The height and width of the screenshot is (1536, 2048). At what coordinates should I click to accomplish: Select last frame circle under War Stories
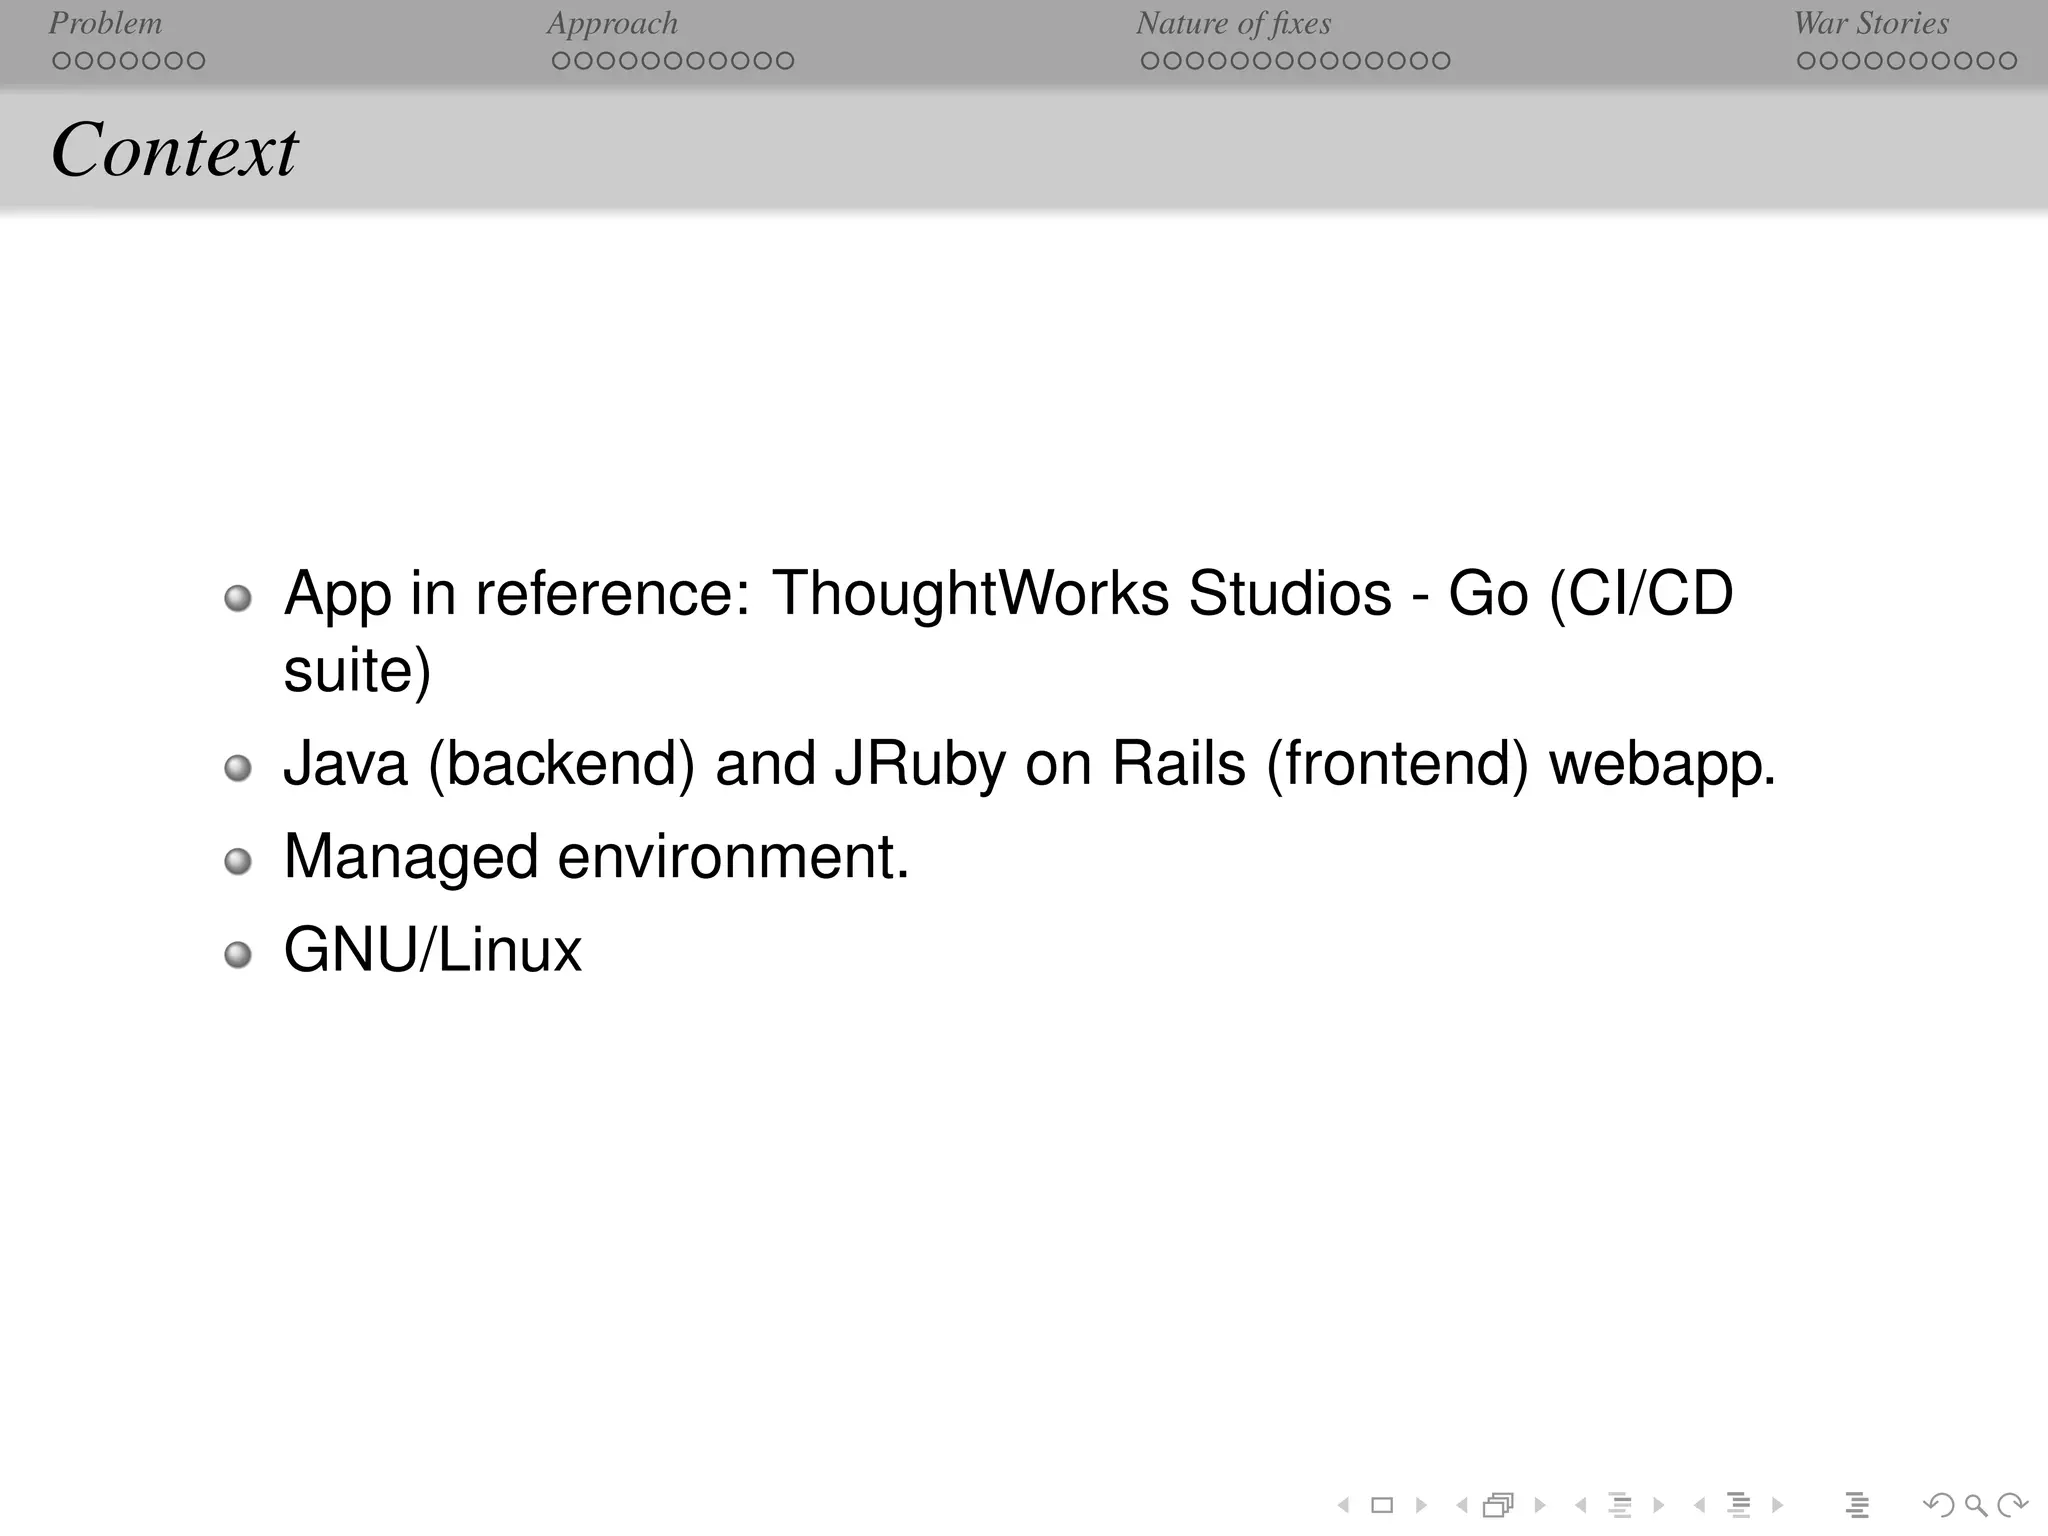coord(2007,61)
